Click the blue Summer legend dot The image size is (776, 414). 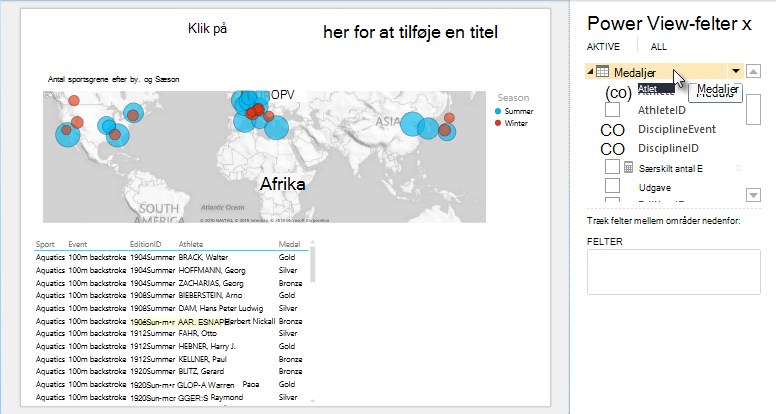click(x=498, y=111)
